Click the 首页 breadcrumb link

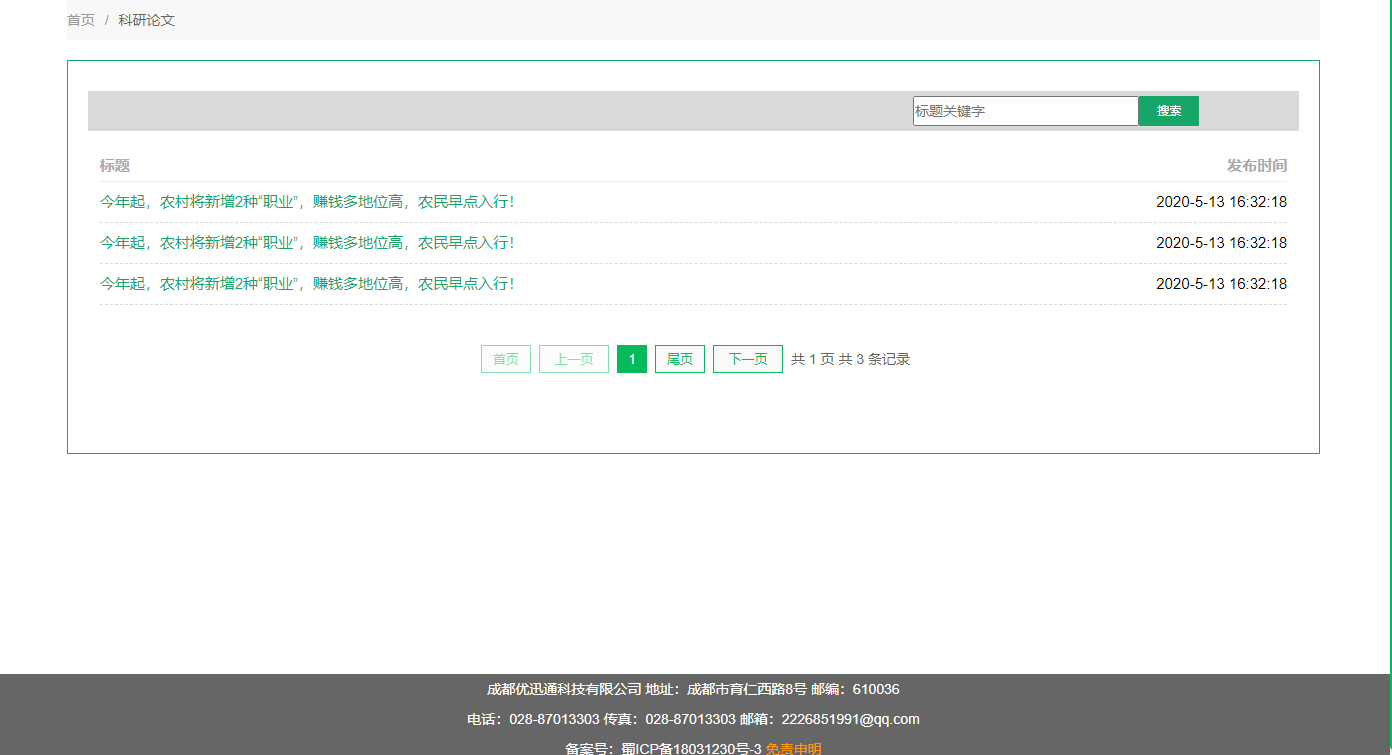81,20
